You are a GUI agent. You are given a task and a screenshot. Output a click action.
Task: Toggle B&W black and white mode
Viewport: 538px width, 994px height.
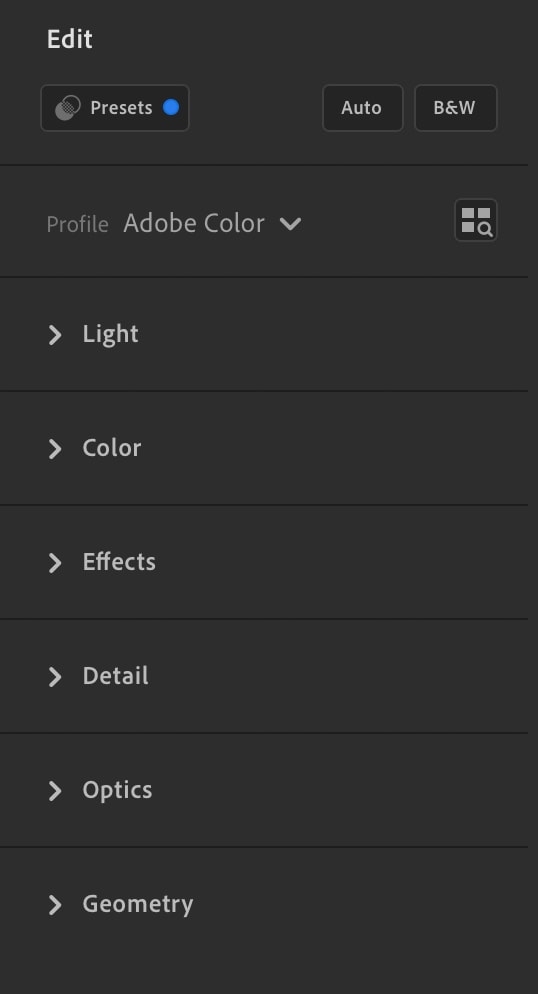click(456, 108)
